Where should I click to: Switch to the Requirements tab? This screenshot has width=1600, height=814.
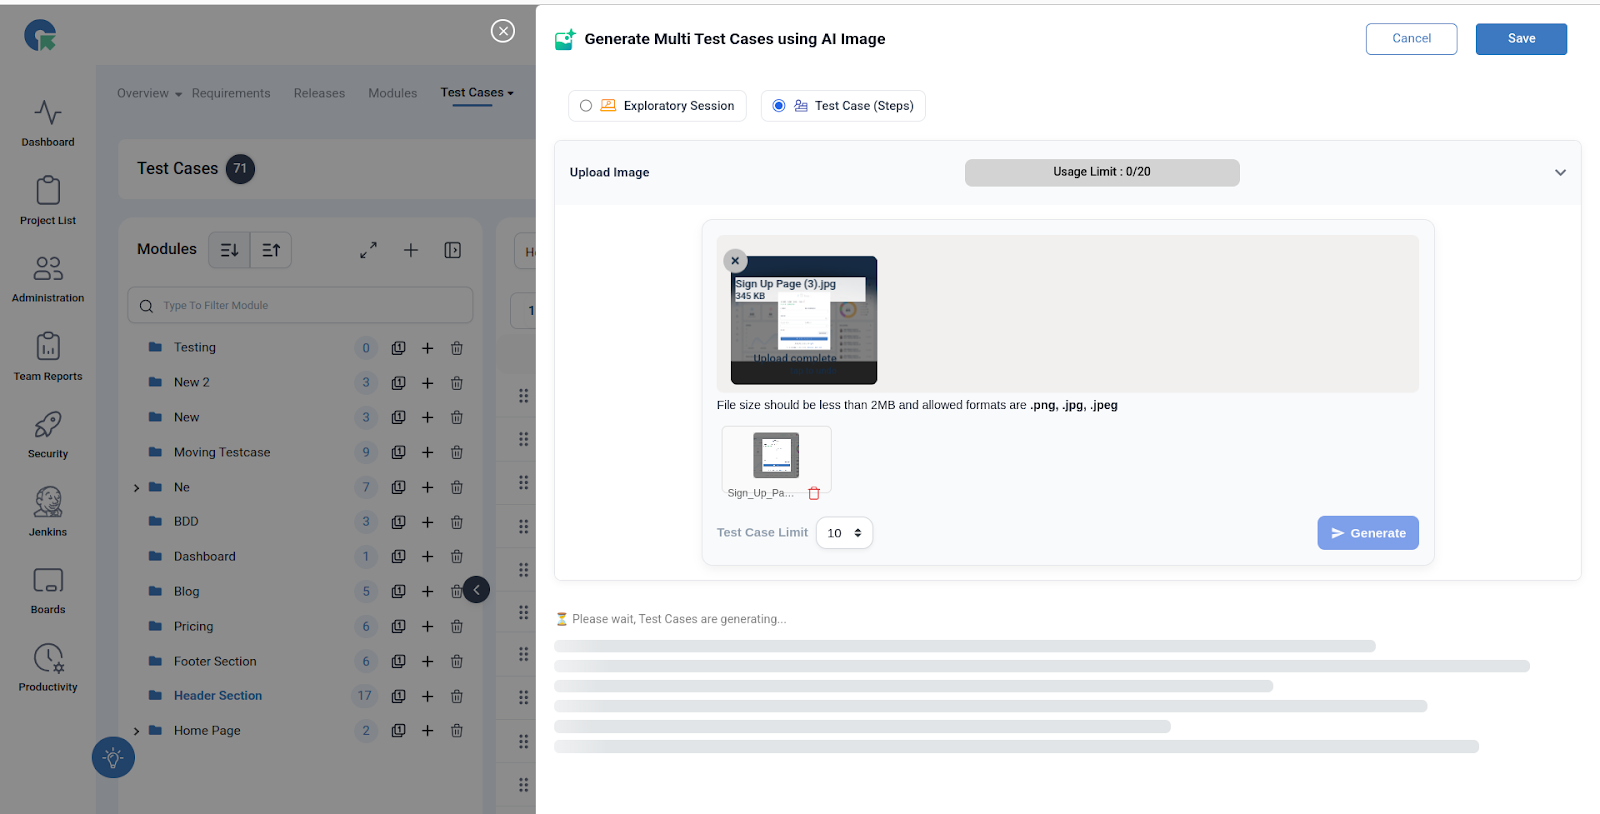point(231,93)
